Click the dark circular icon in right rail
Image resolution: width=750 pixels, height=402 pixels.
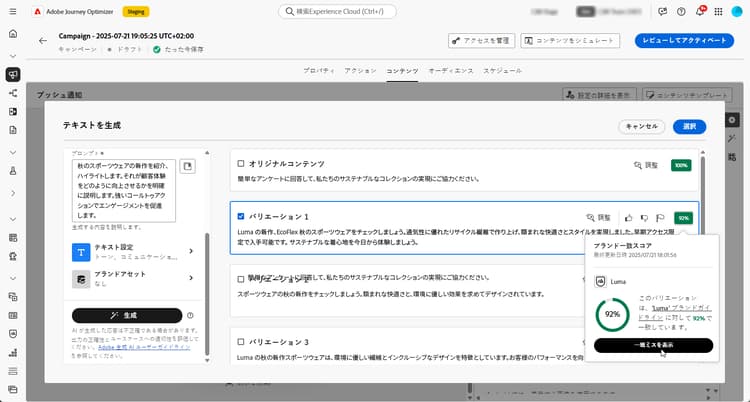click(x=732, y=120)
